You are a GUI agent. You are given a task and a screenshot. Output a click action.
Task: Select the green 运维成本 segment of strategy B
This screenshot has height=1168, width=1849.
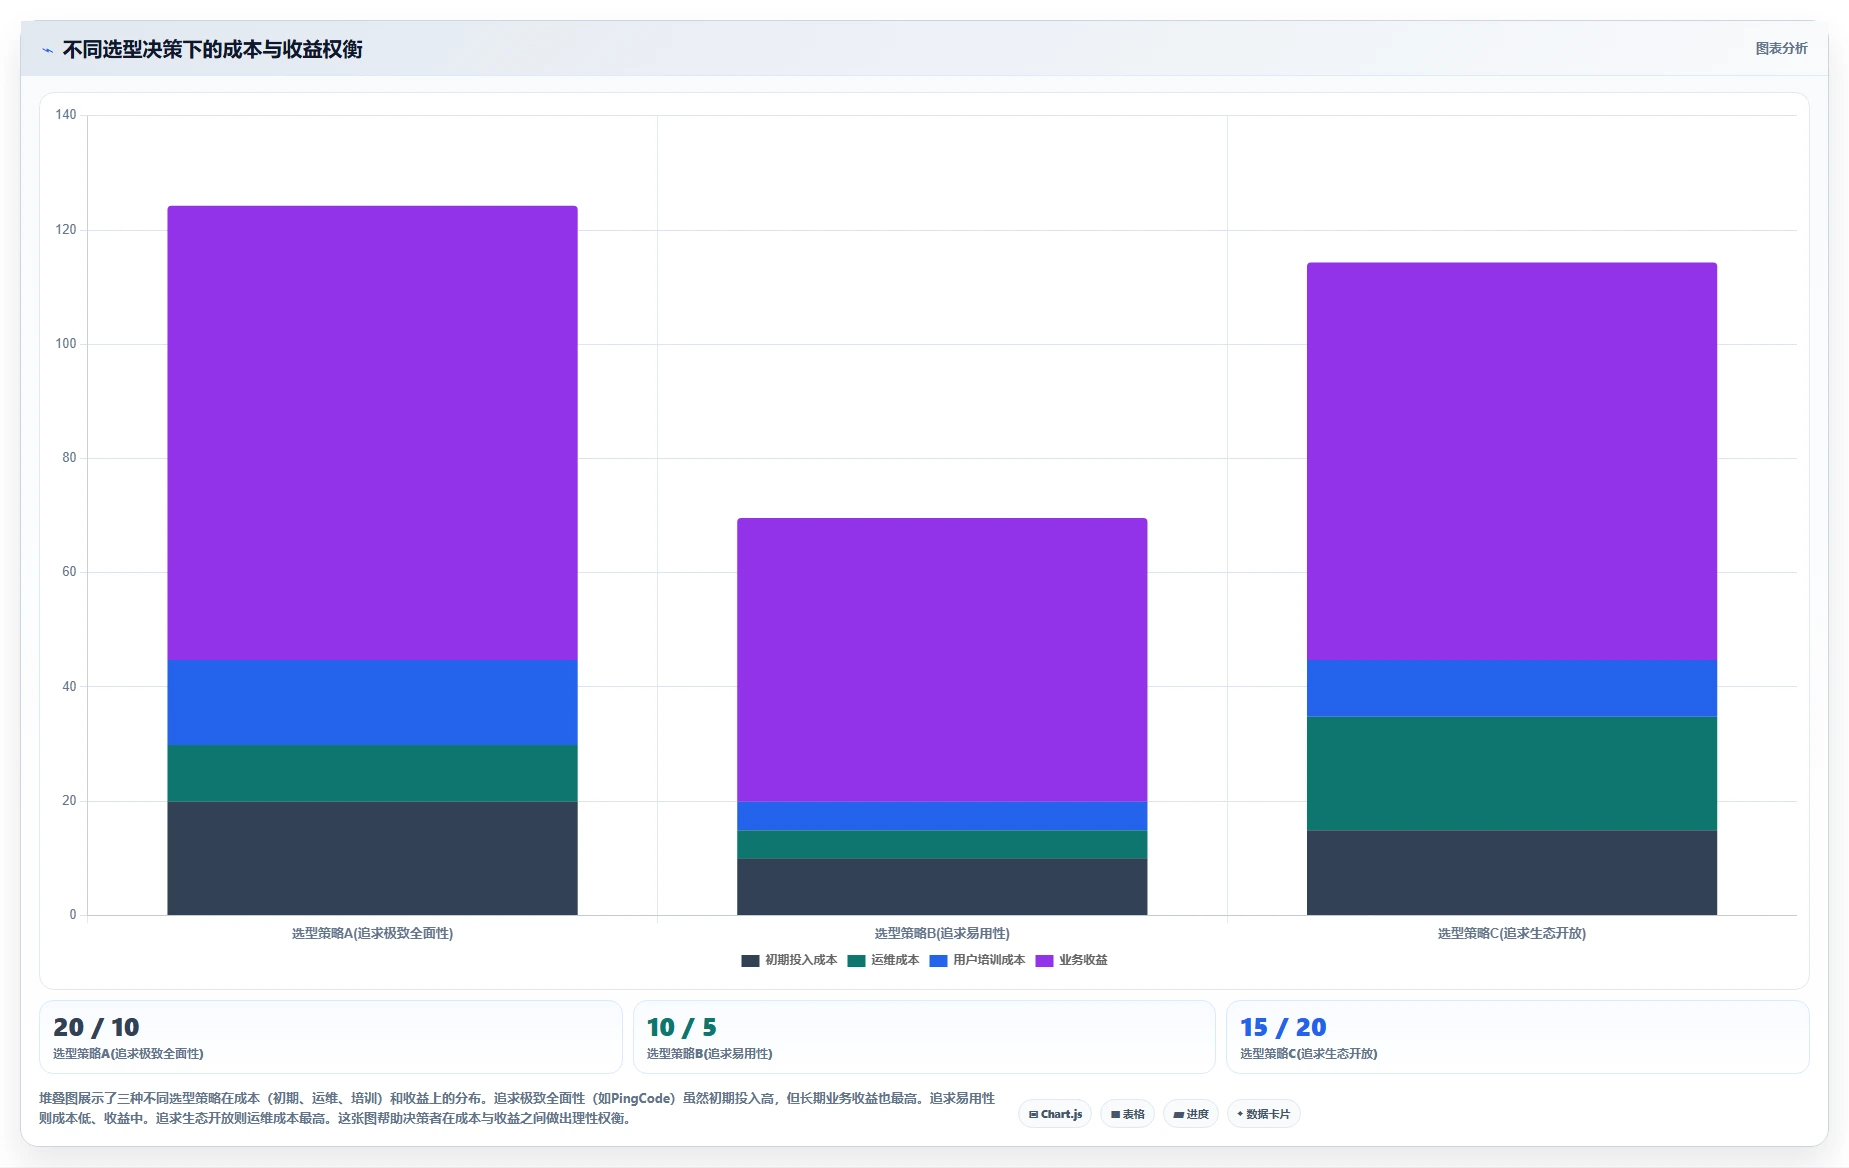pos(942,844)
